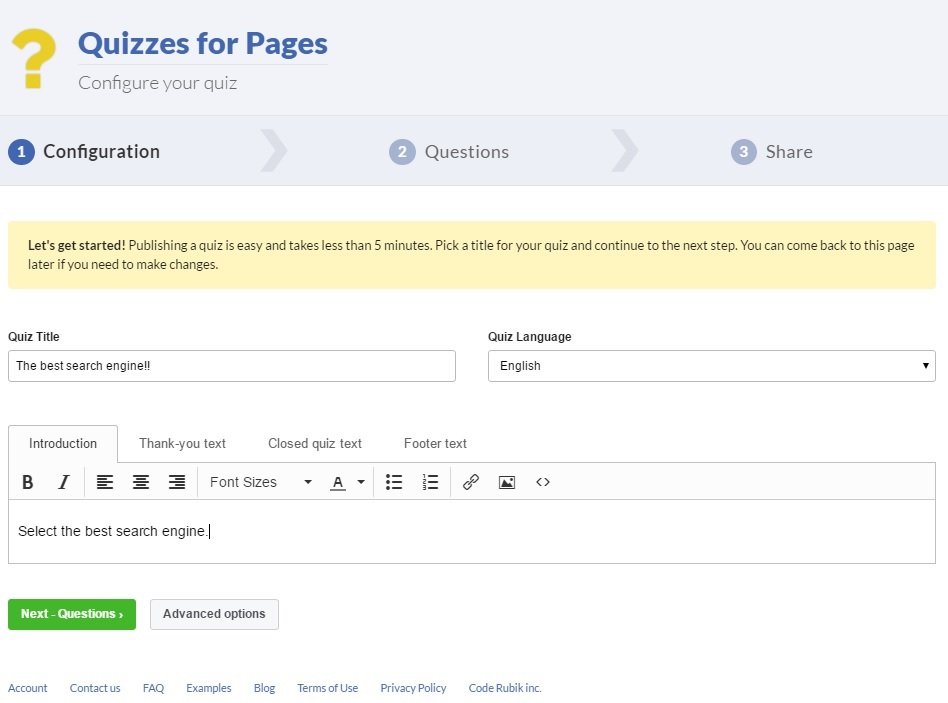Viewport: 948px width, 703px height.
Task: Click inside the Quiz Title field
Action: coord(230,366)
